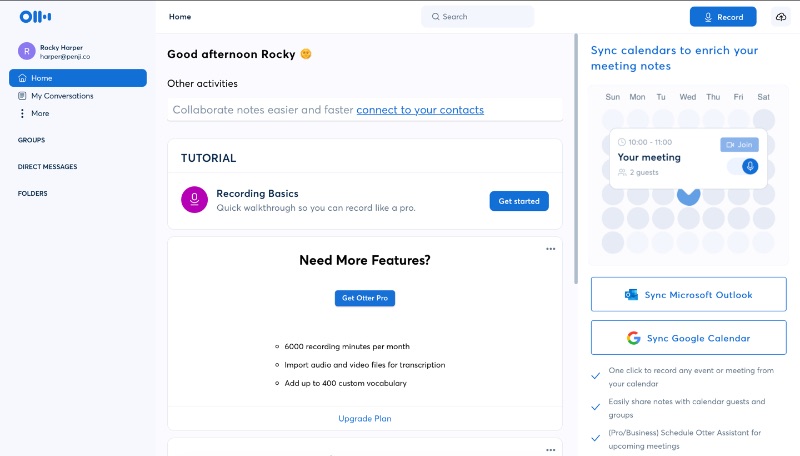Open the options menu on the bottom card
The width and height of the screenshot is (800, 456).
click(x=551, y=450)
